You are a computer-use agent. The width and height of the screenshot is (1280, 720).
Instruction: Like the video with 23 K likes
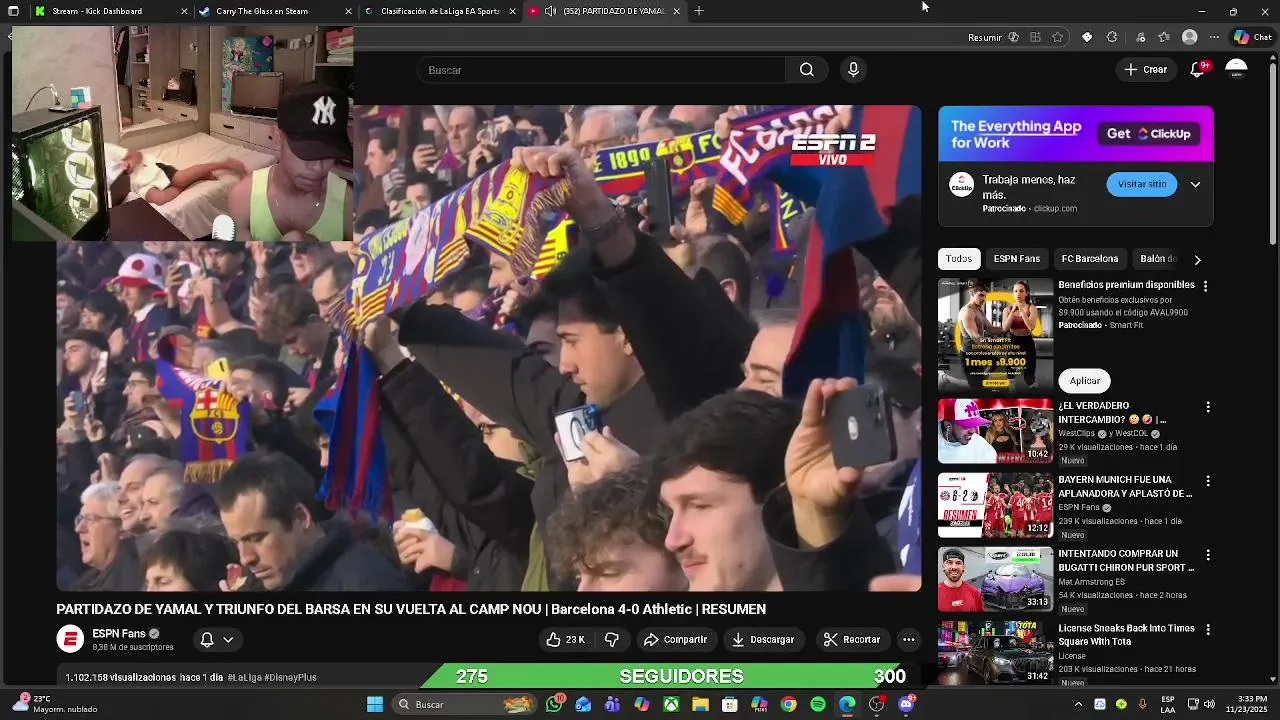point(565,640)
